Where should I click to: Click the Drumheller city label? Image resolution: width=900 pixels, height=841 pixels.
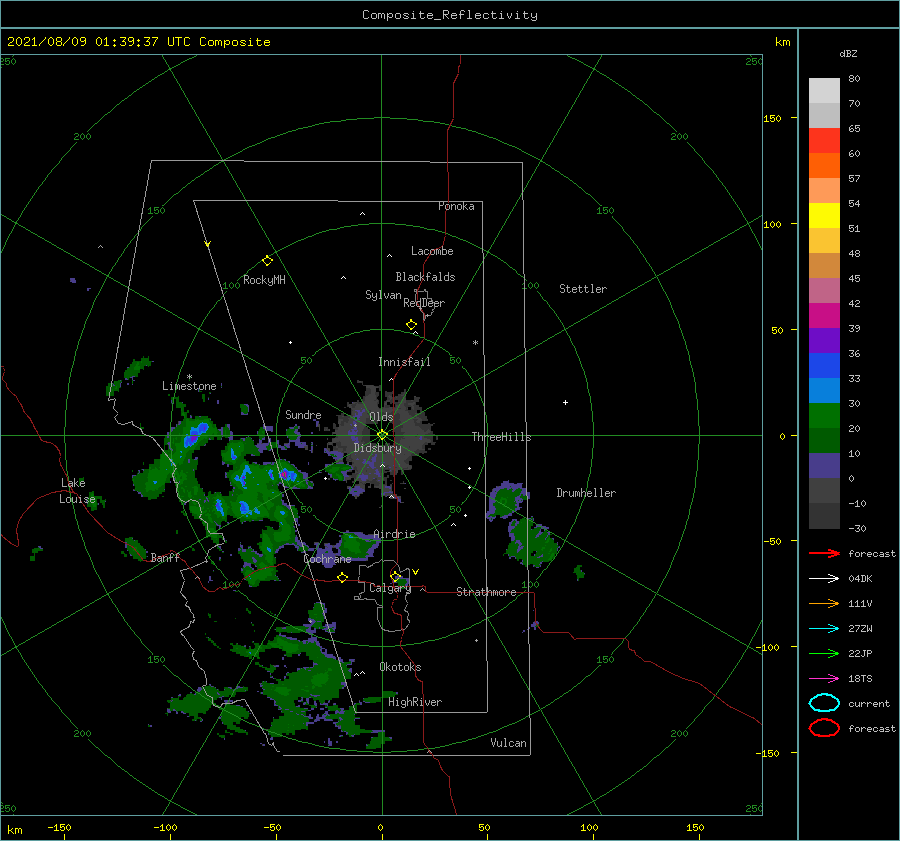(x=586, y=493)
